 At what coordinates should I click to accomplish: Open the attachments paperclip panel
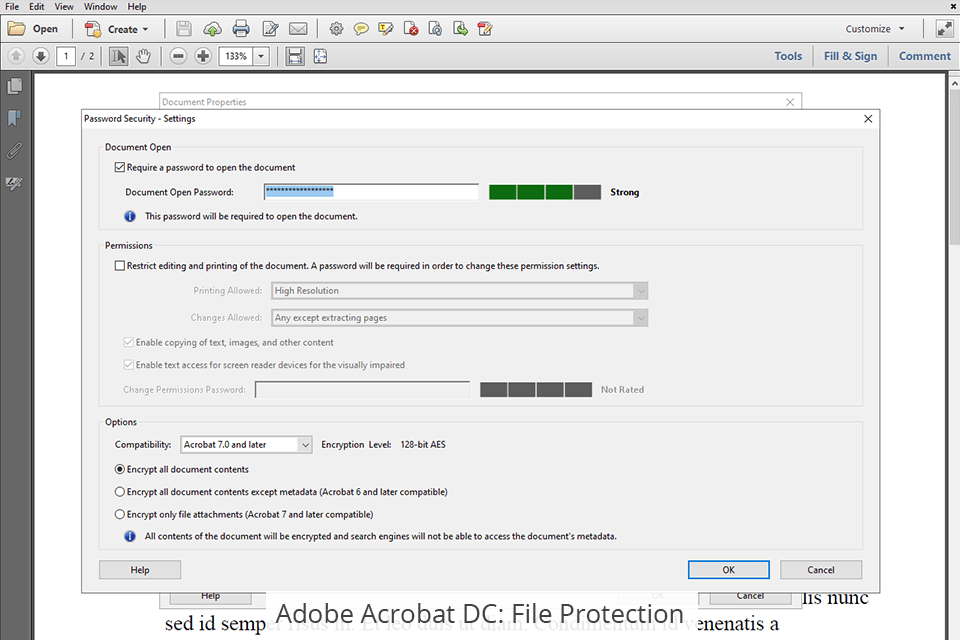15,150
